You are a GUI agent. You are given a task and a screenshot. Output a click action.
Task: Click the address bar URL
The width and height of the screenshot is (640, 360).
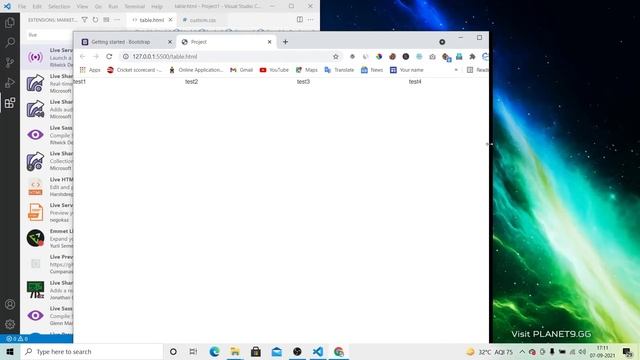coord(165,56)
